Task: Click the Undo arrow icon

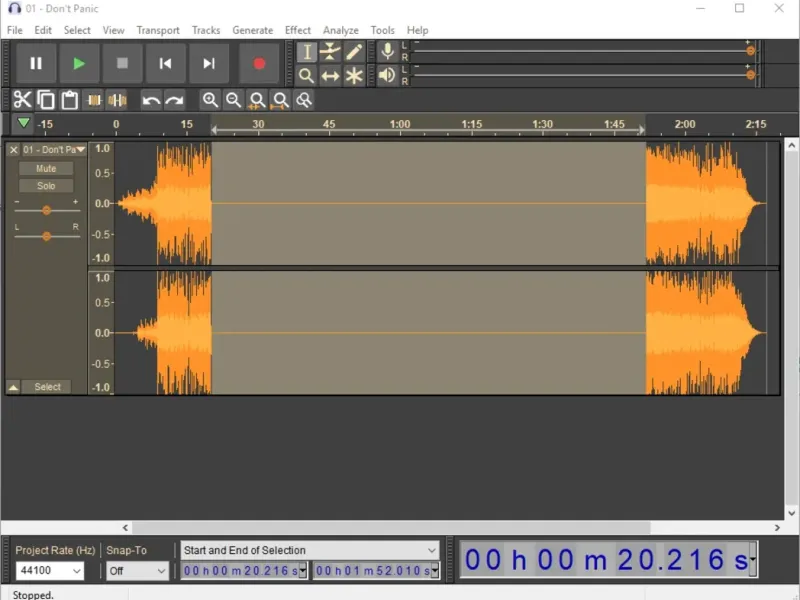Action: [x=151, y=100]
